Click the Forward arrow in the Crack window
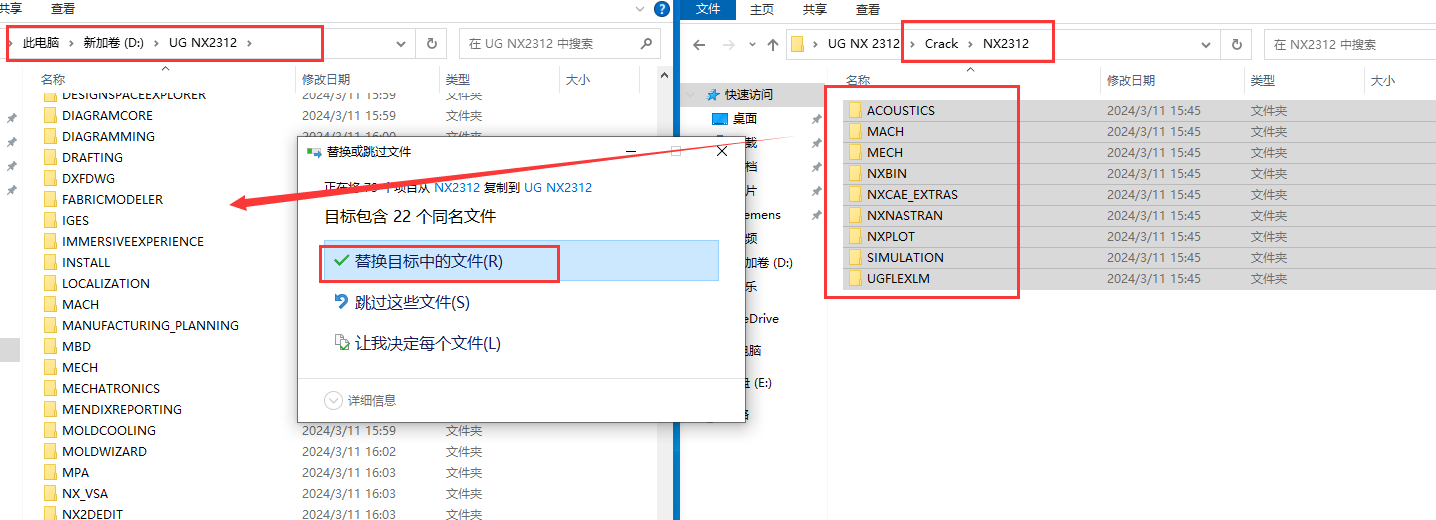This screenshot has width=1436, height=520. click(727, 45)
